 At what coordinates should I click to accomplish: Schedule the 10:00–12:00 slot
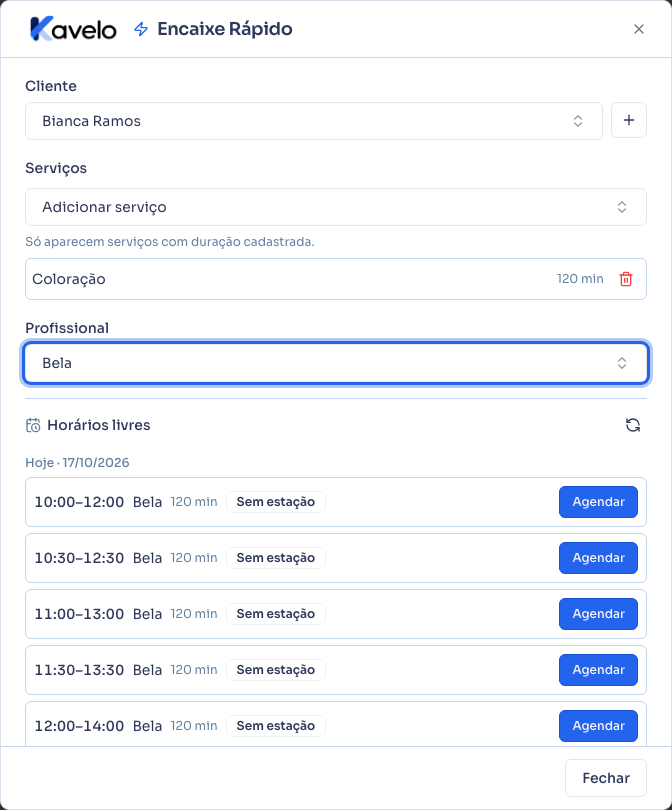click(598, 502)
